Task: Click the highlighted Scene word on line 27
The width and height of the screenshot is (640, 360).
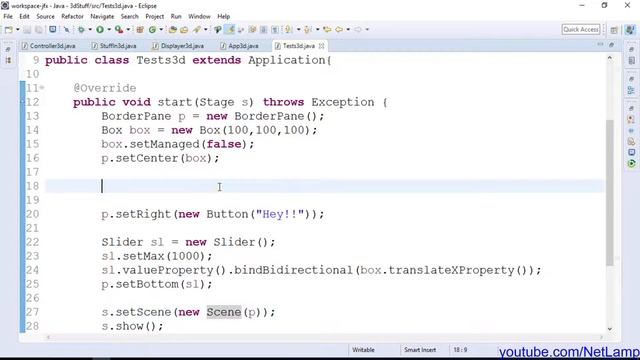Action: coord(224,312)
